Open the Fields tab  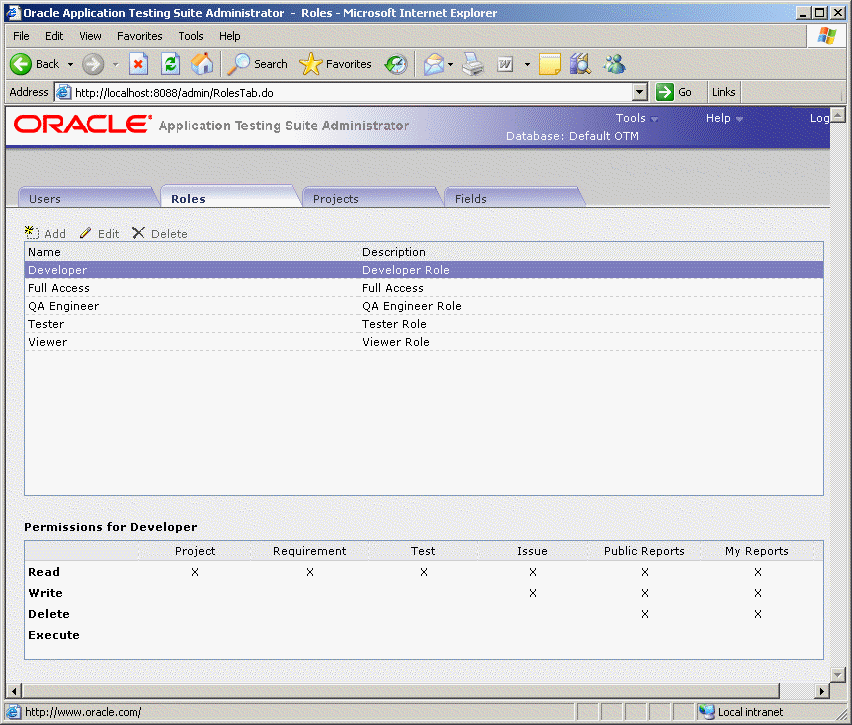point(471,199)
